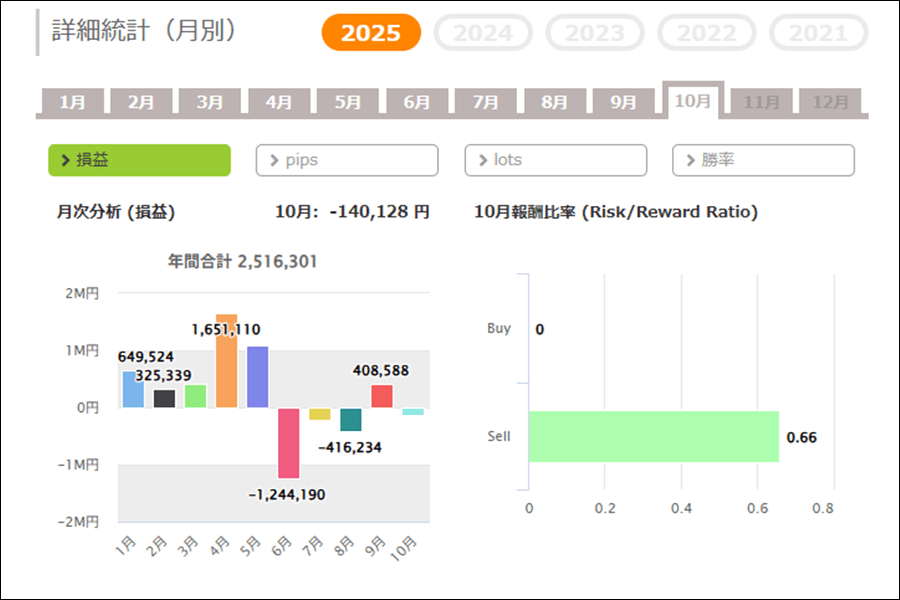Open the 5月 month tab

coord(348,102)
